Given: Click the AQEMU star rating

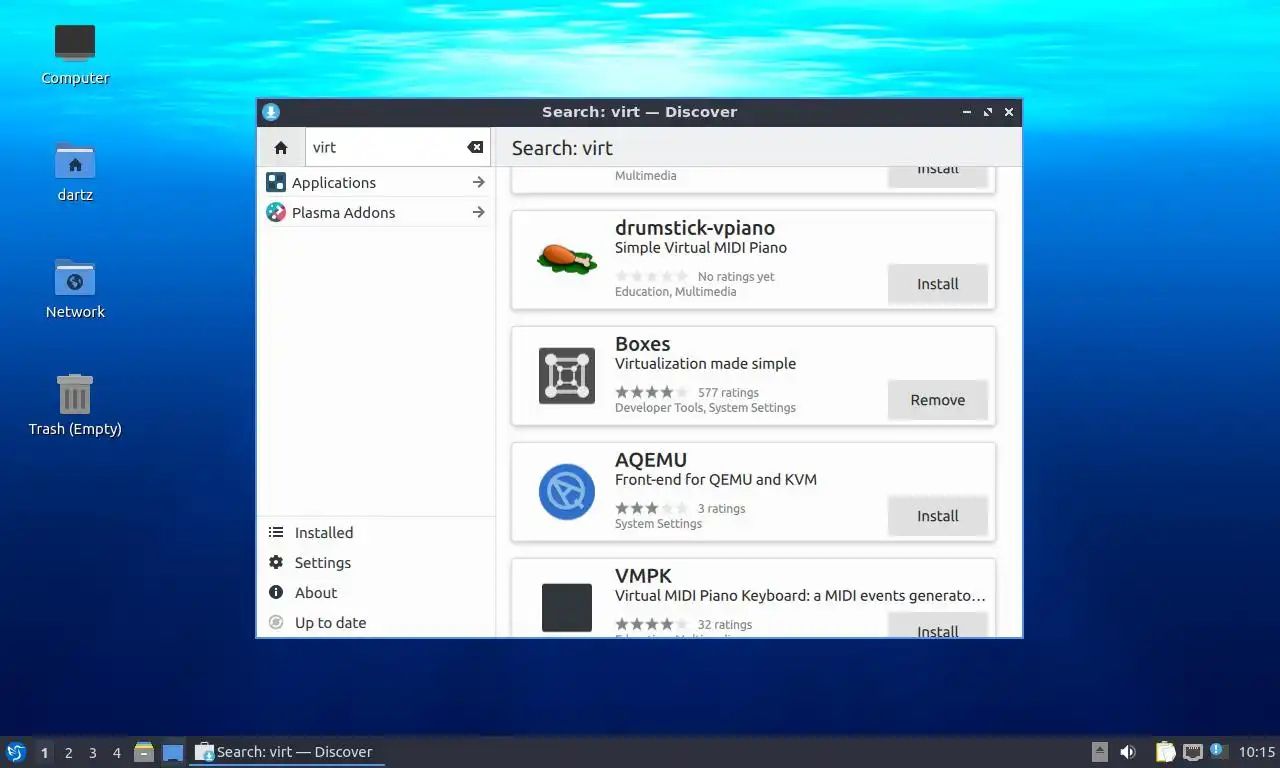Looking at the screenshot, I should pyautogui.click(x=651, y=508).
